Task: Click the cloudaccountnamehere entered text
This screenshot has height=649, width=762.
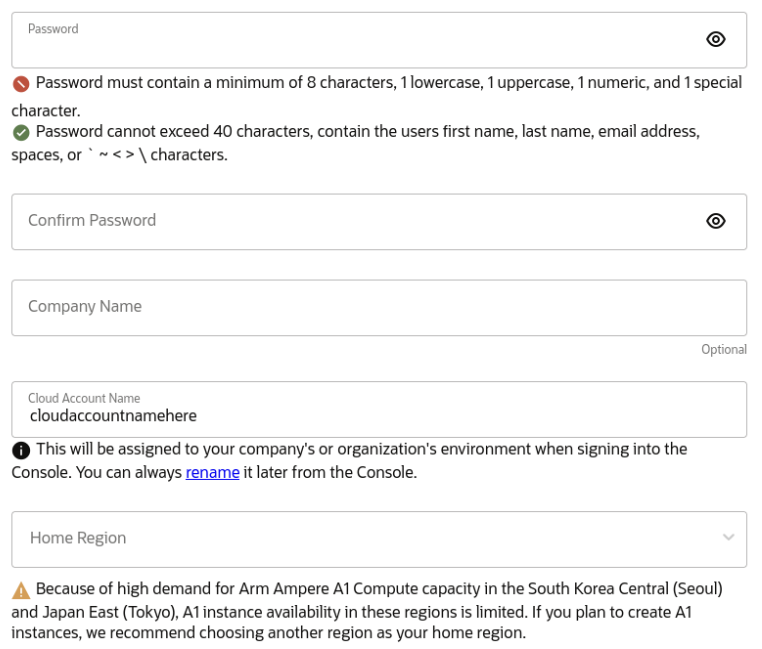Action: 113,416
